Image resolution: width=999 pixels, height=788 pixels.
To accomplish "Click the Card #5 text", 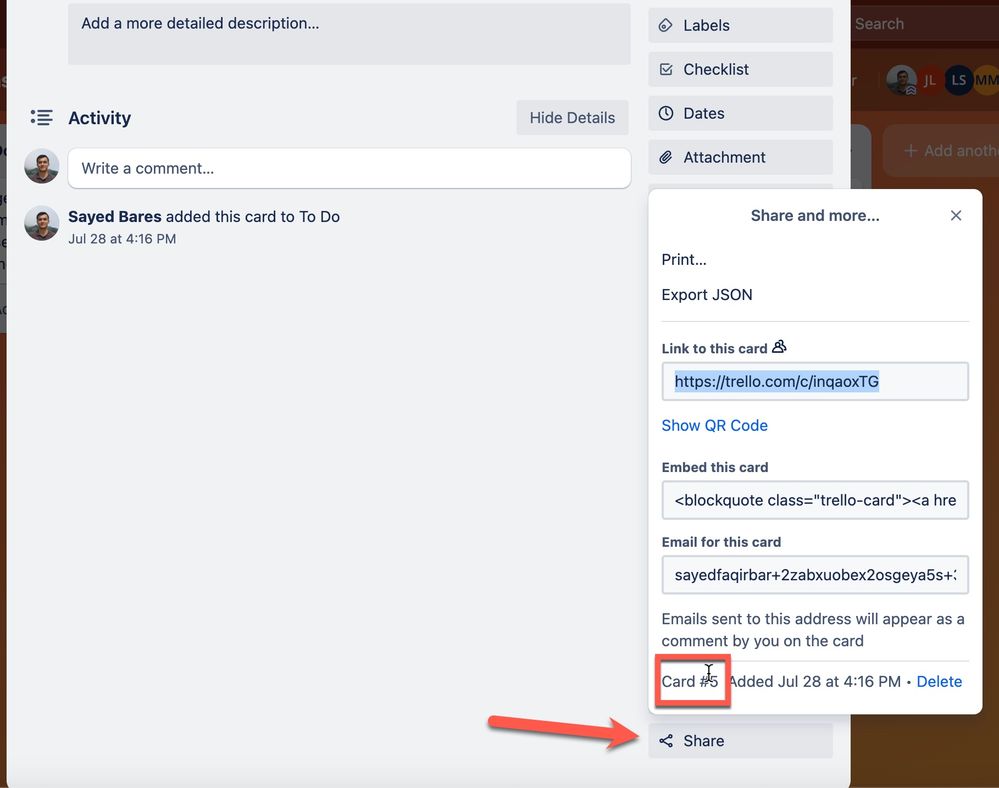I will point(690,682).
